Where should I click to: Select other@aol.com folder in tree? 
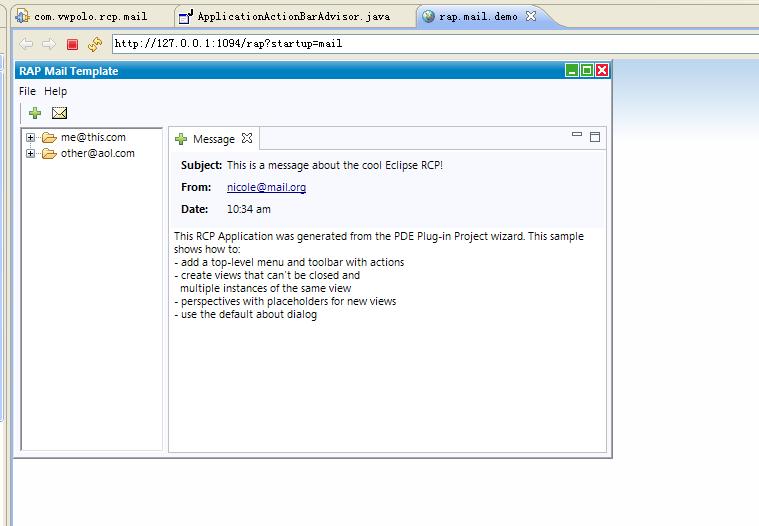pos(97,153)
